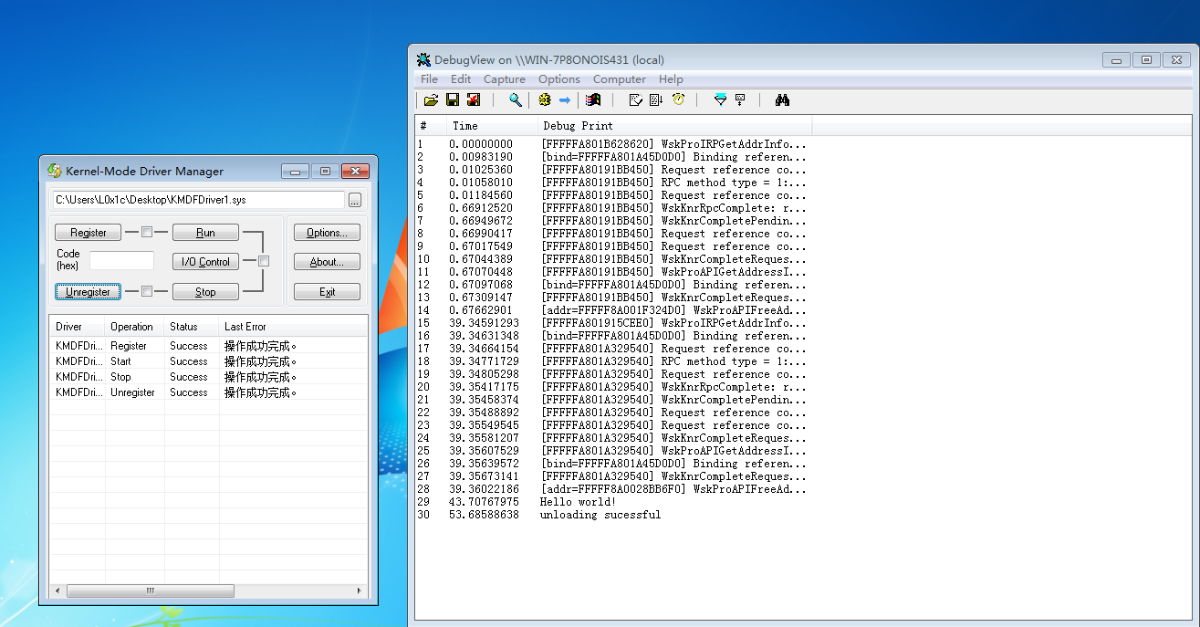Select the 'Register' operation row
This screenshot has width=1200, height=627.
pos(209,346)
